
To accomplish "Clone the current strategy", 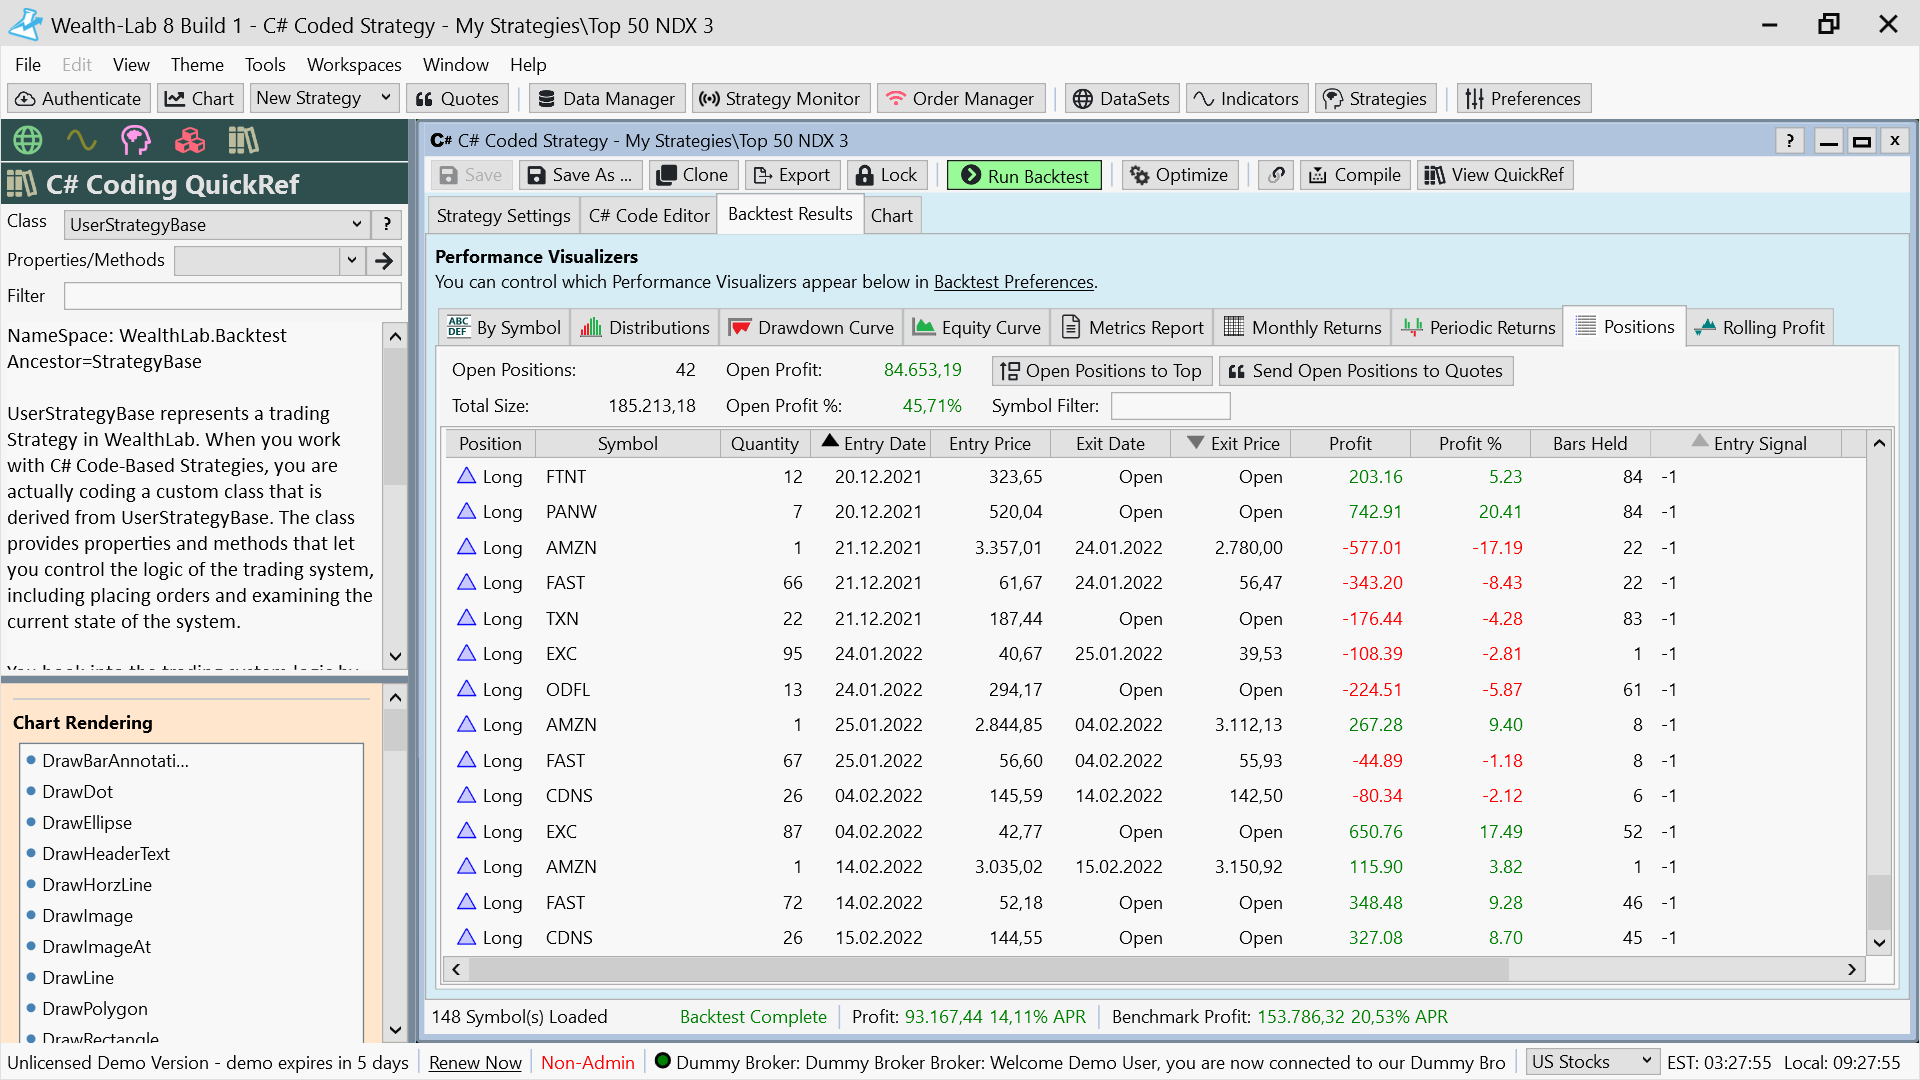I will (693, 175).
